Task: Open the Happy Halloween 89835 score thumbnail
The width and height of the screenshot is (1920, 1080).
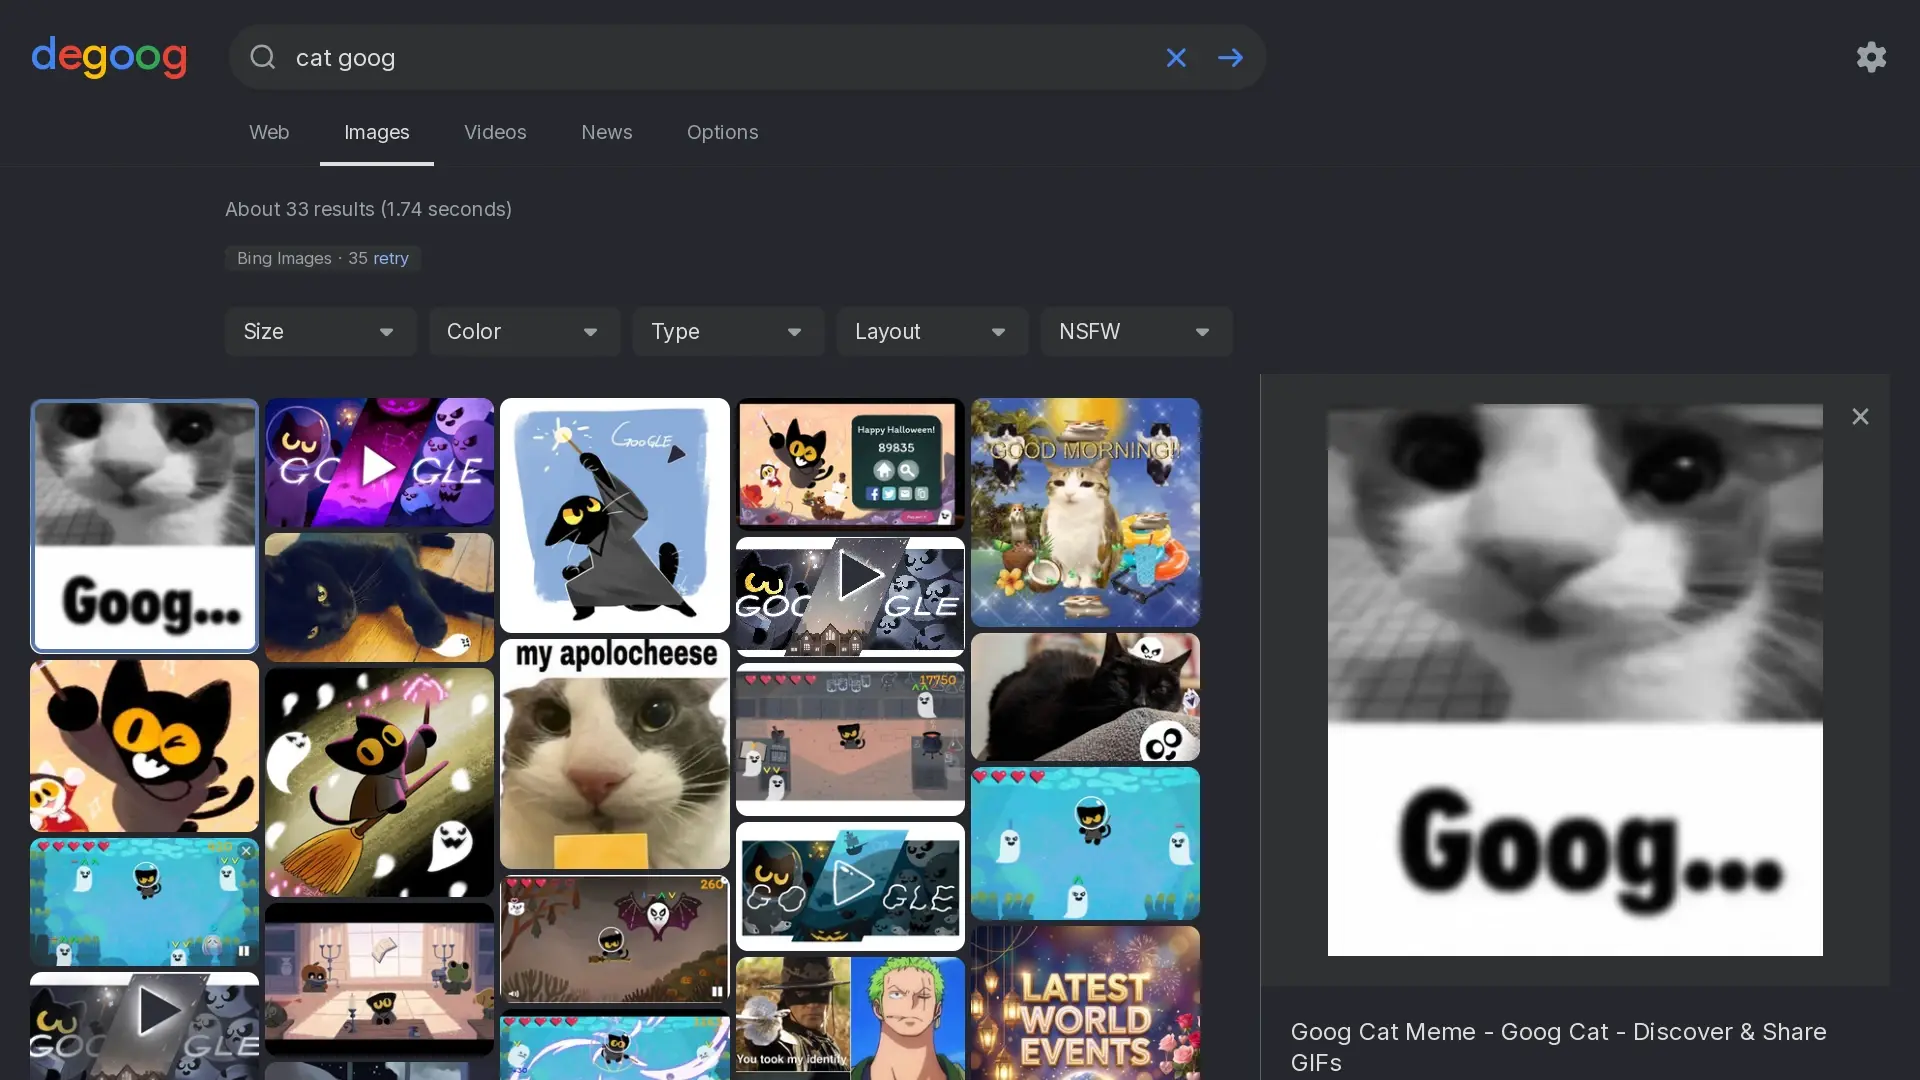Action: click(850, 464)
